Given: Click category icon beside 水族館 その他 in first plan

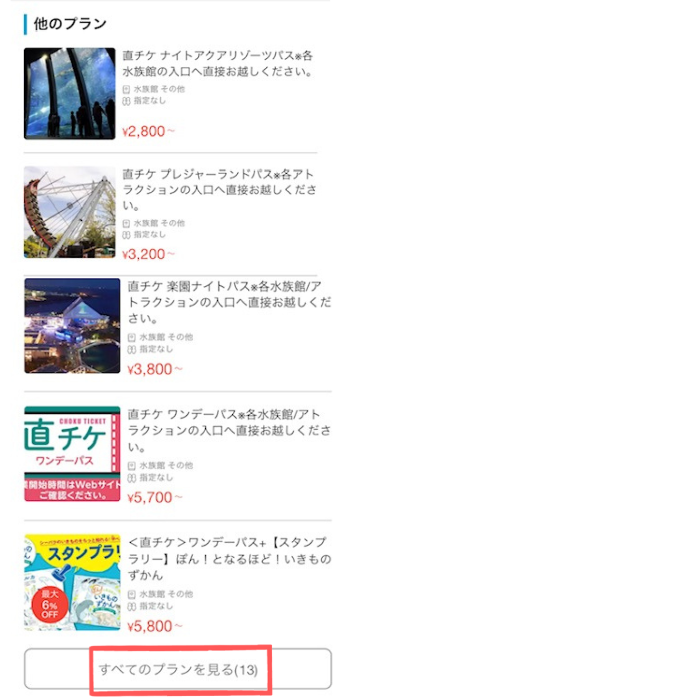Looking at the screenshot, I should point(126,89).
